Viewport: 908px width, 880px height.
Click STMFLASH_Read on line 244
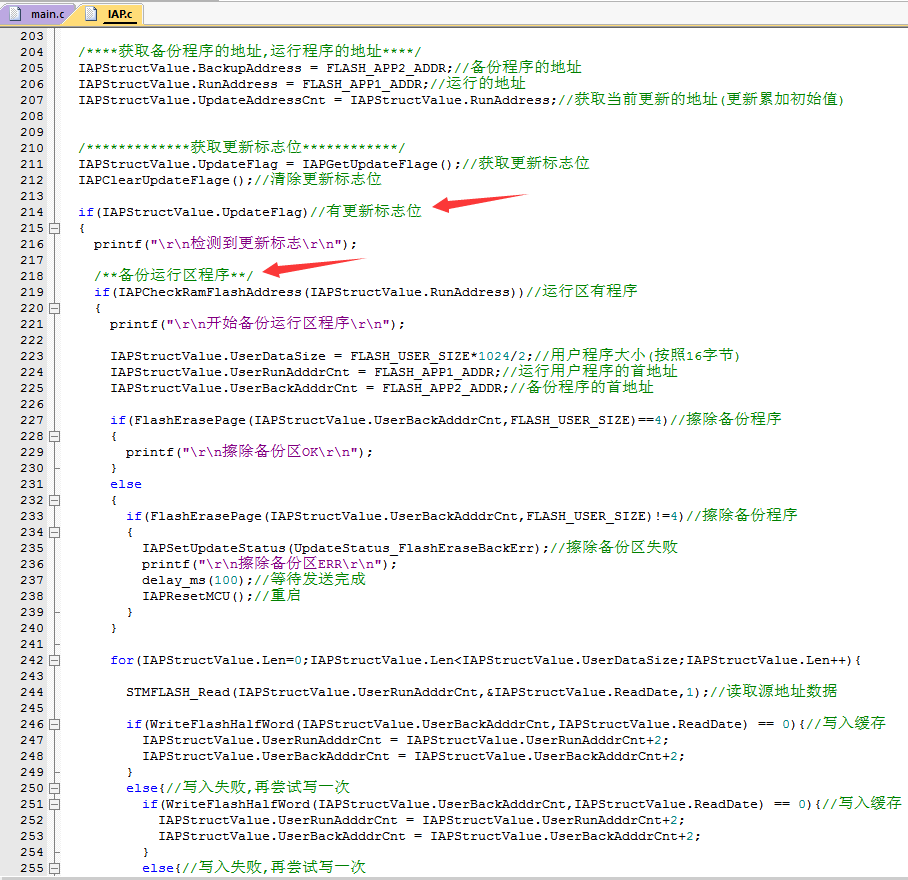point(178,692)
